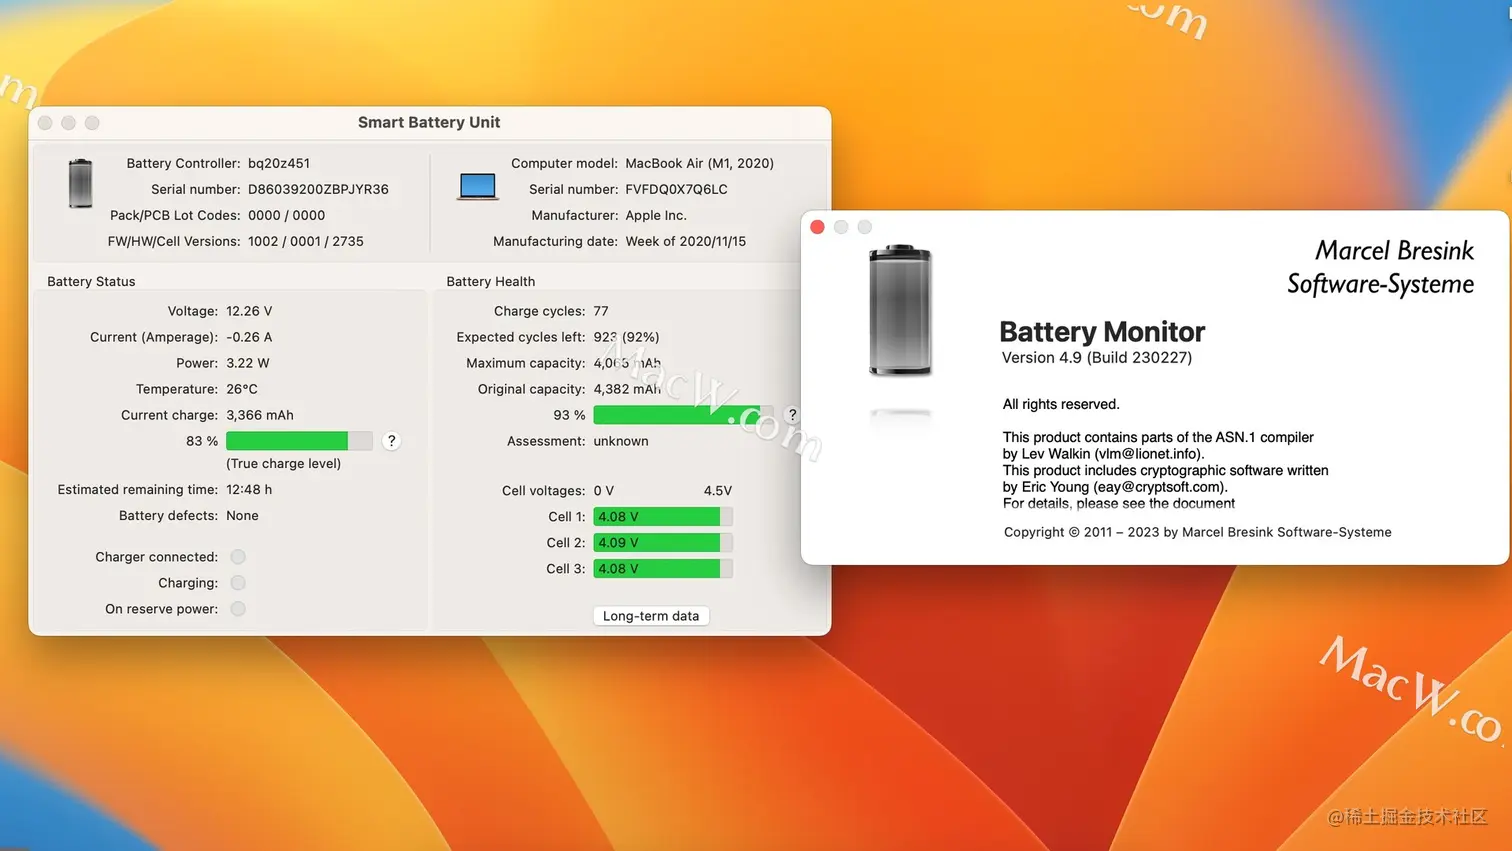Click the 83 % current charge bar
This screenshot has height=851, width=1512.
click(299, 441)
